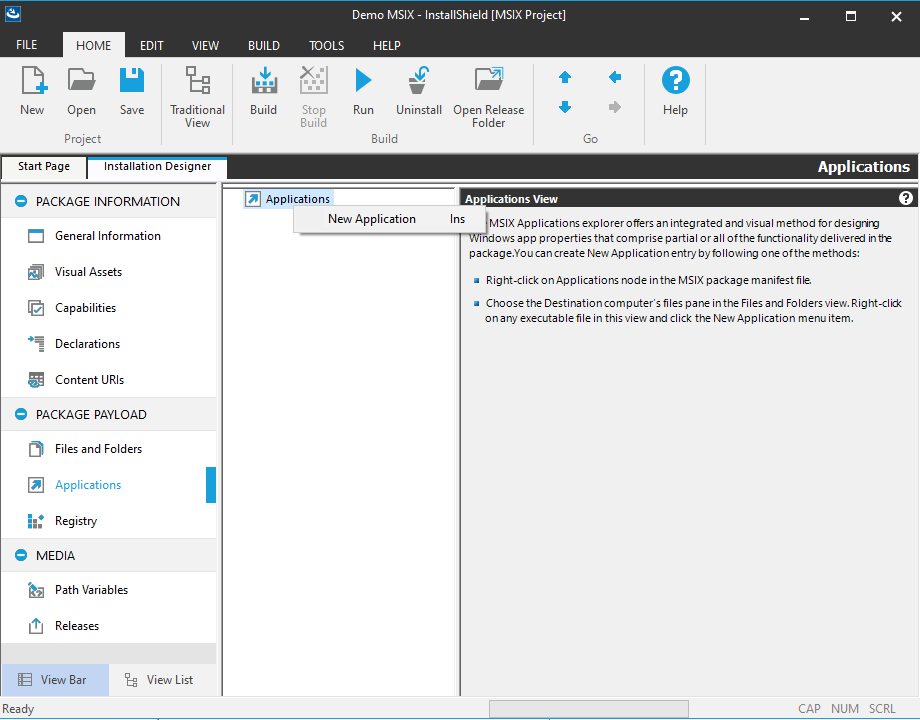Switch to the TOOLS ribbon tab
The height and width of the screenshot is (720, 920).
tap(327, 45)
